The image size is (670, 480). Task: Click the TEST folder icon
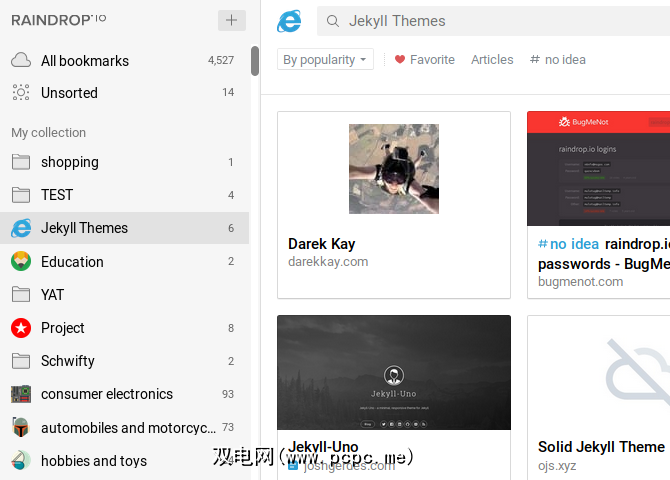tap(21, 195)
